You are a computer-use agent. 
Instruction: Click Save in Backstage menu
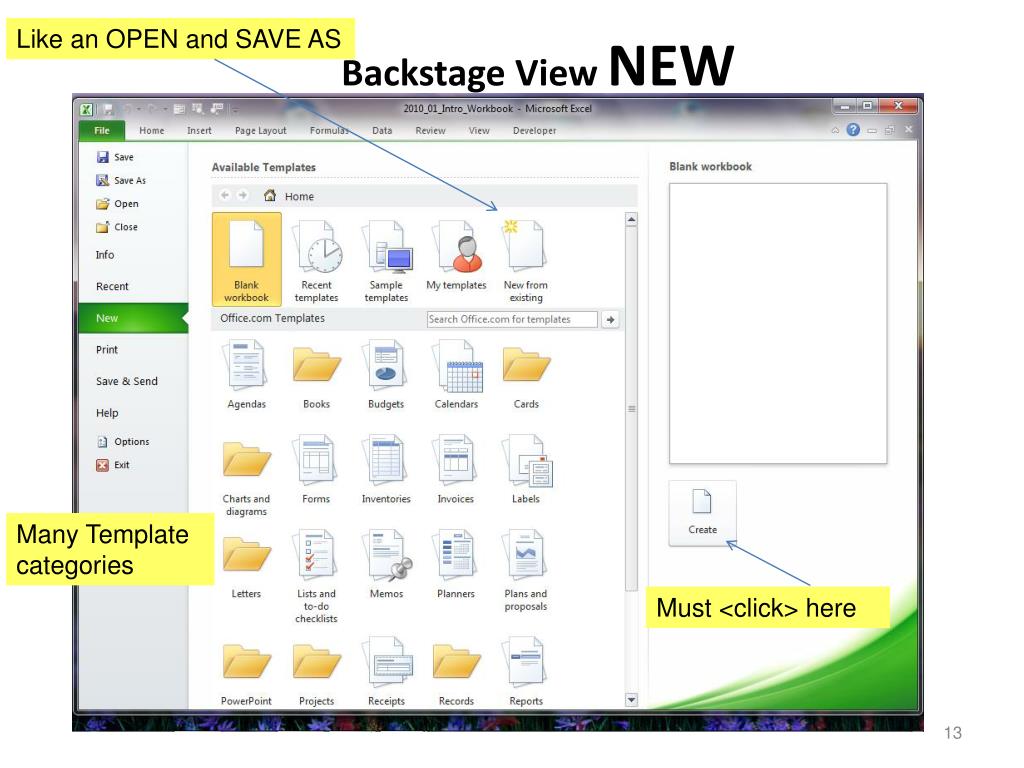coord(115,157)
